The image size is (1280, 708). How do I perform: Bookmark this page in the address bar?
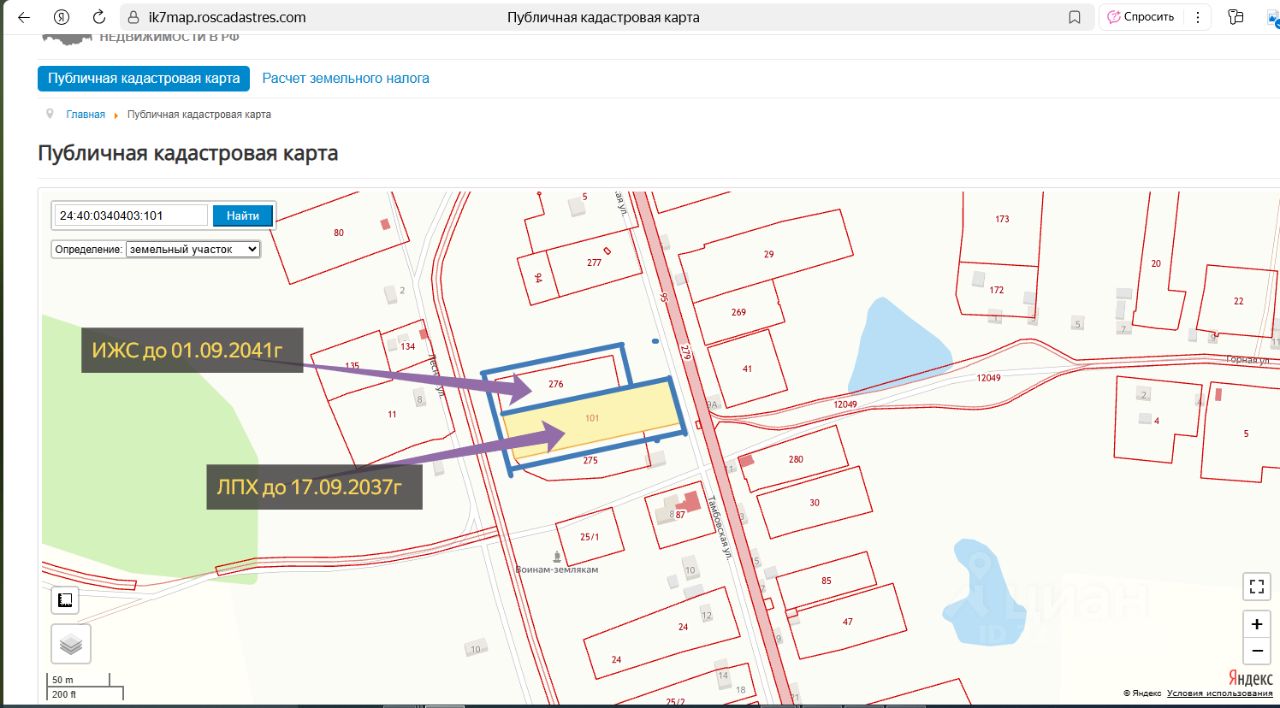coord(1075,17)
